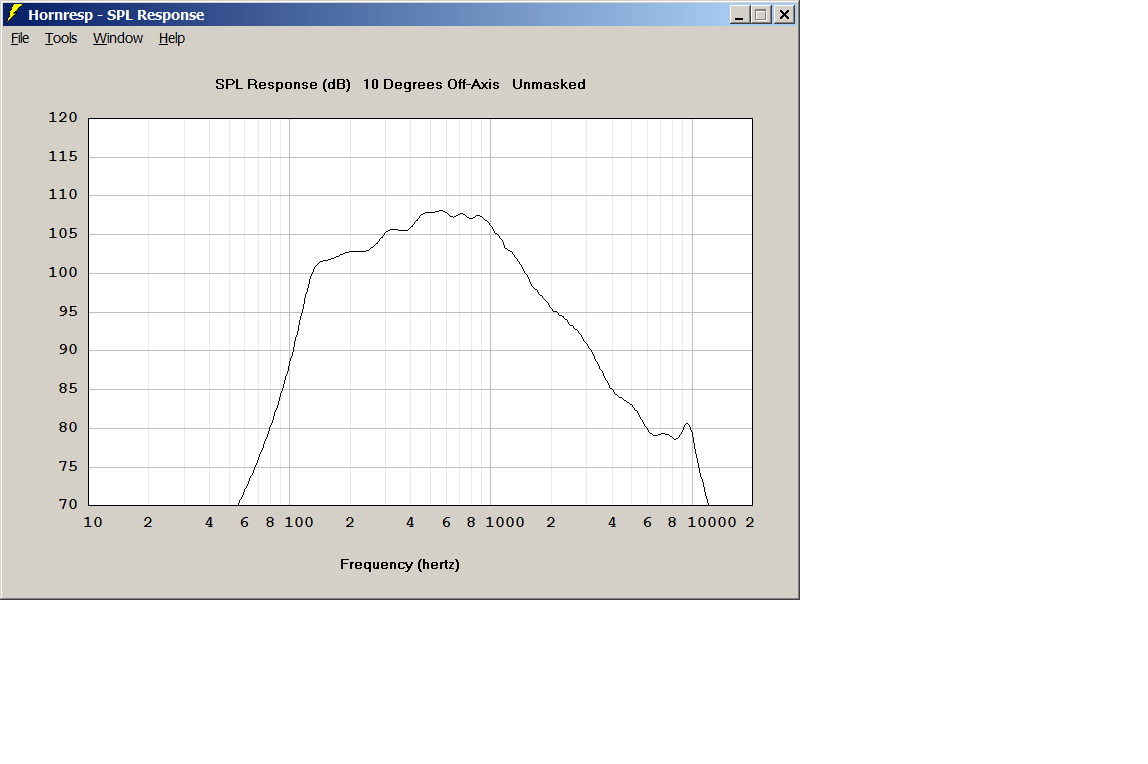Click the SPL curve peak near 600 Hz
This screenshot has height=764, width=1148.
click(x=440, y=211)
